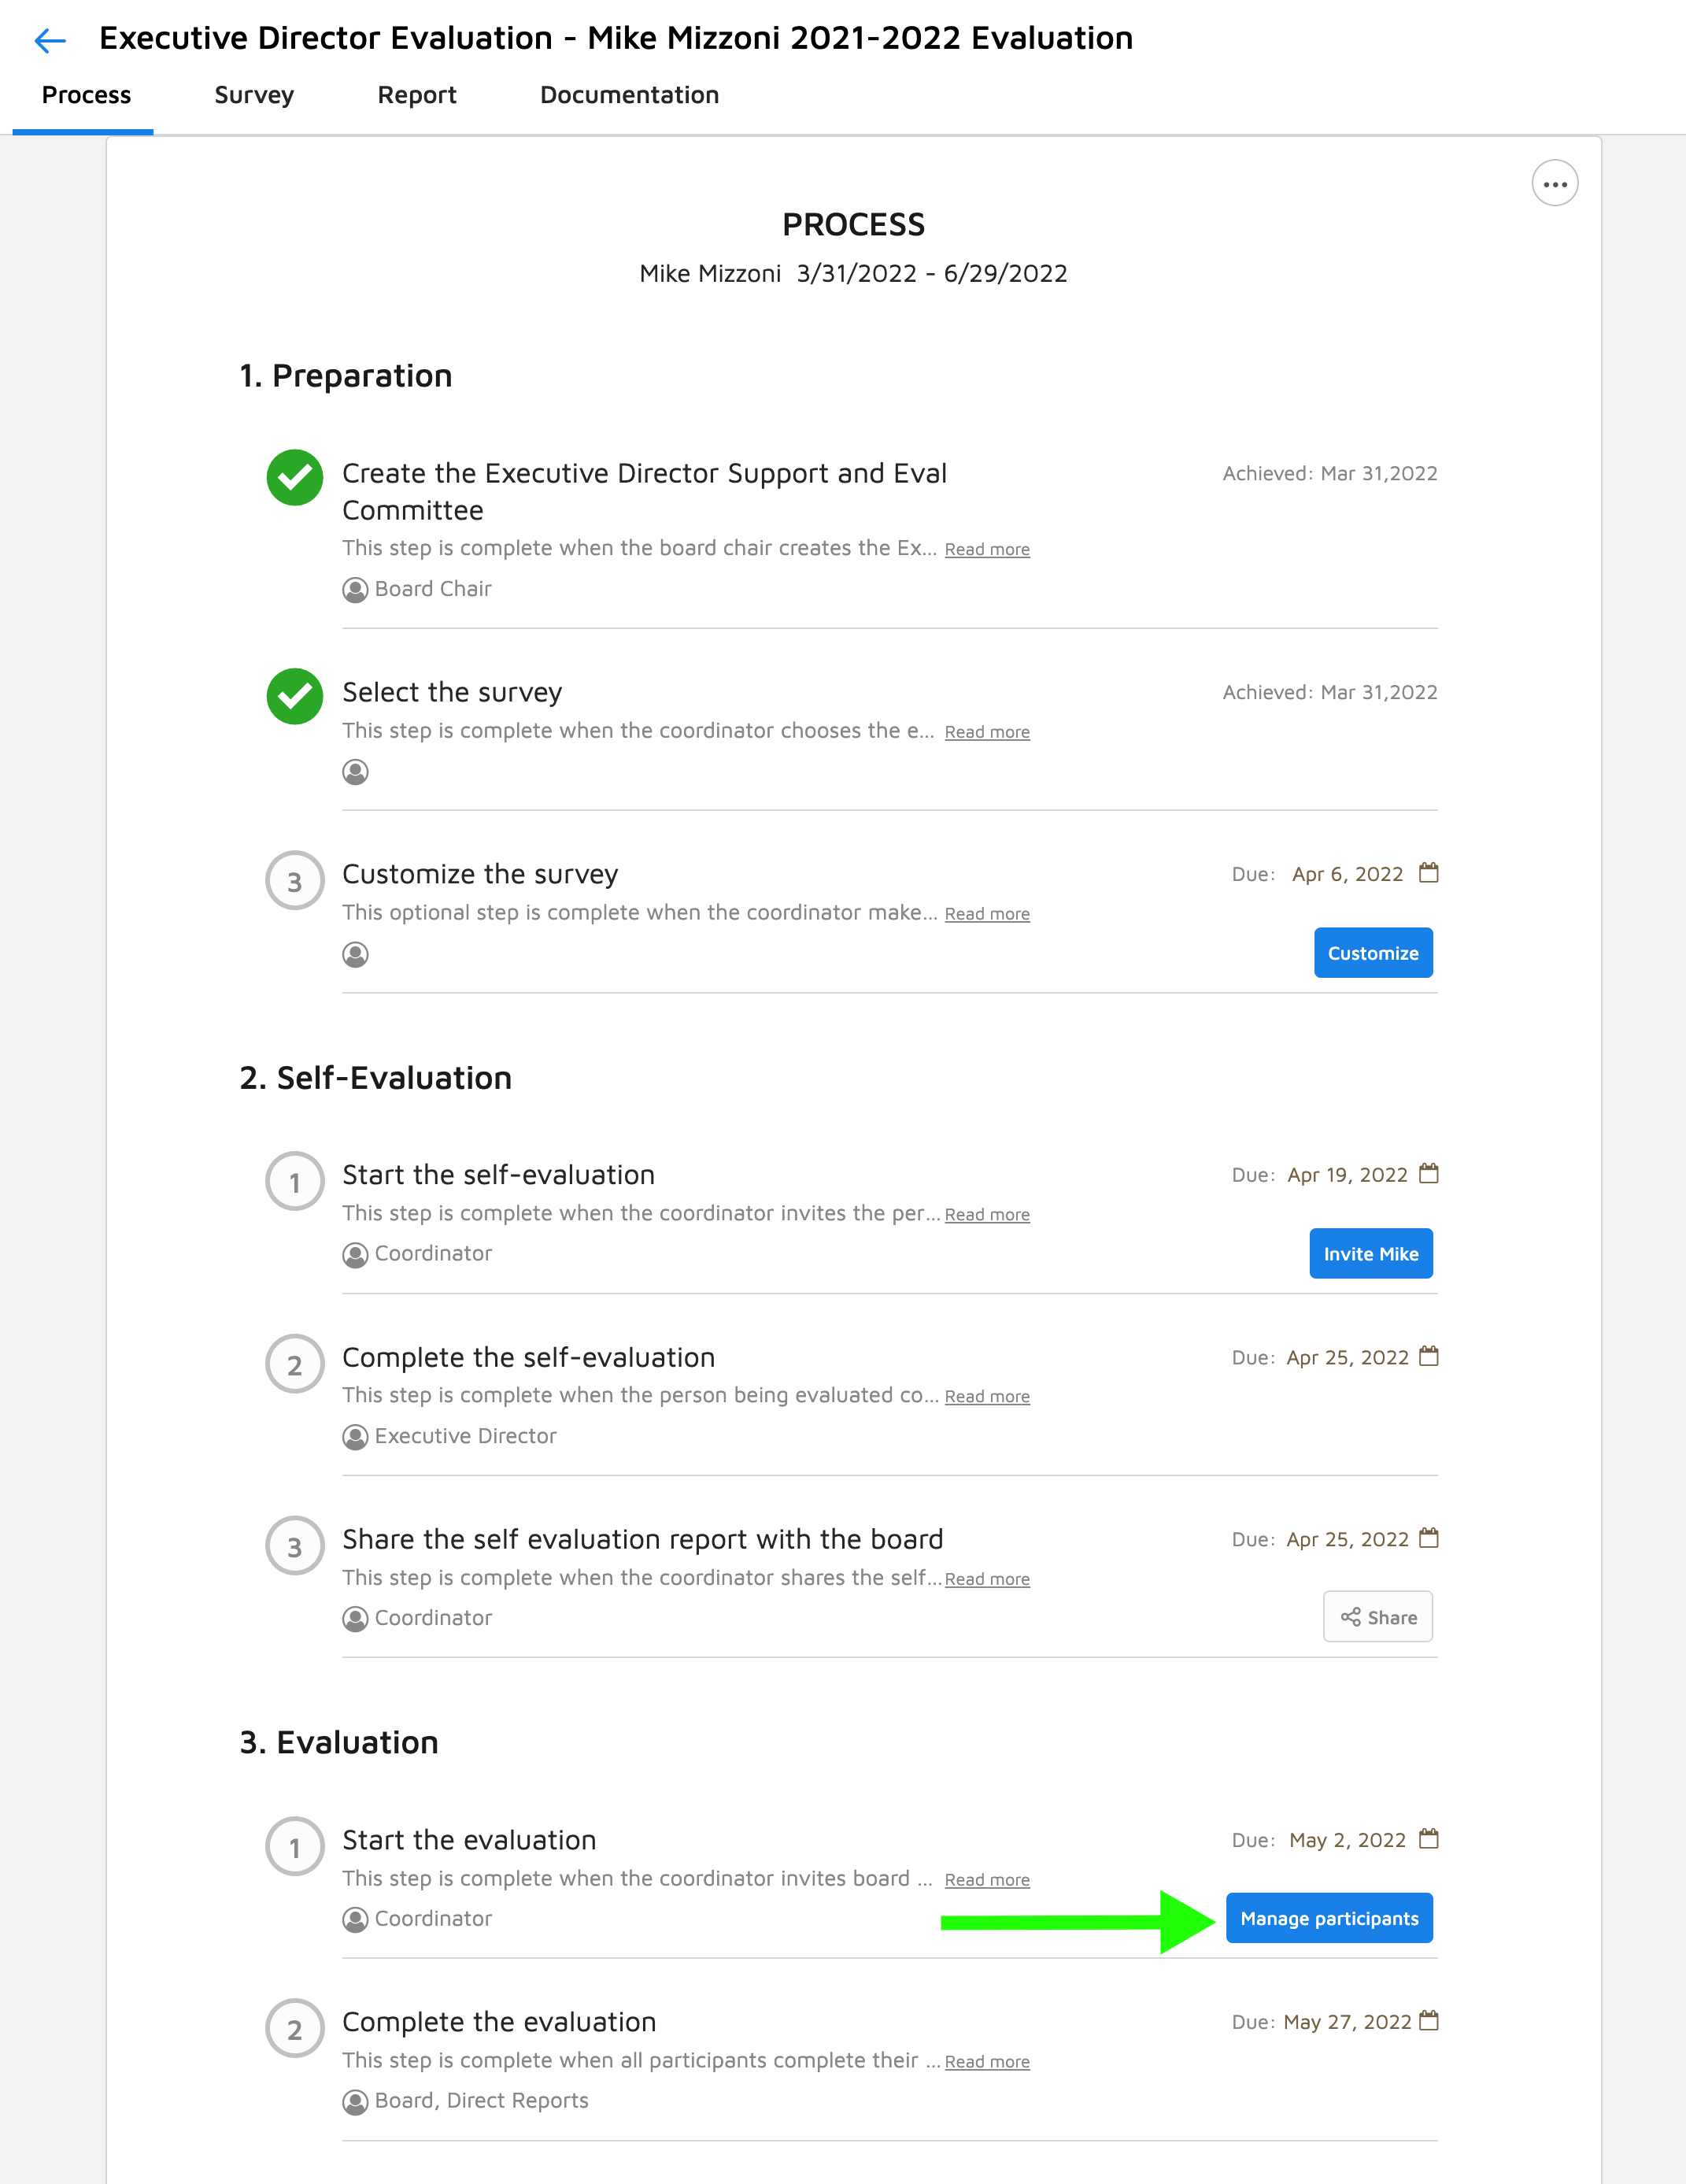Viewport: 1686px width, 2184px height.
Task: Click step 3 circle for Customize the survey
Action: tap(294, 881)
